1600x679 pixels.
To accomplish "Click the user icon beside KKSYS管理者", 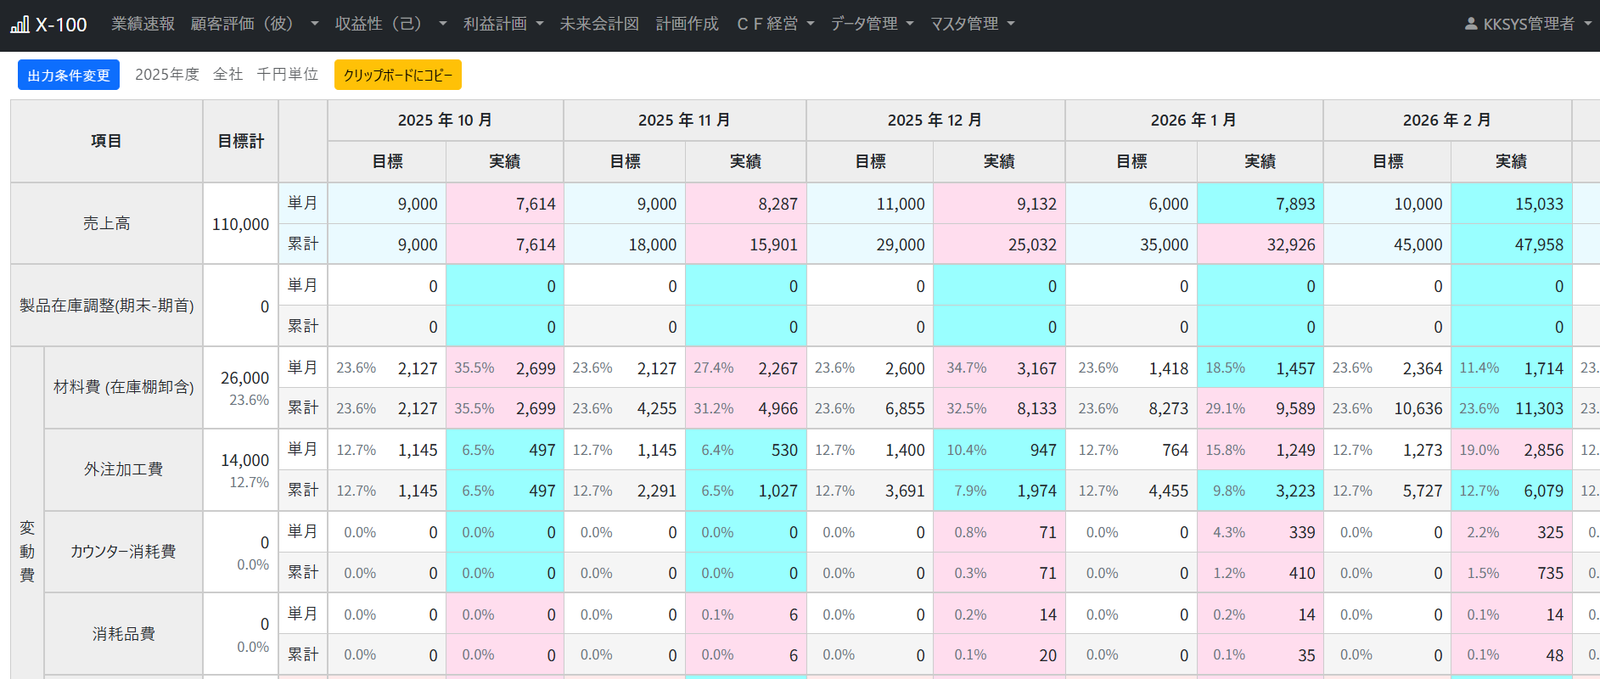I will [x=1471, y=24].
